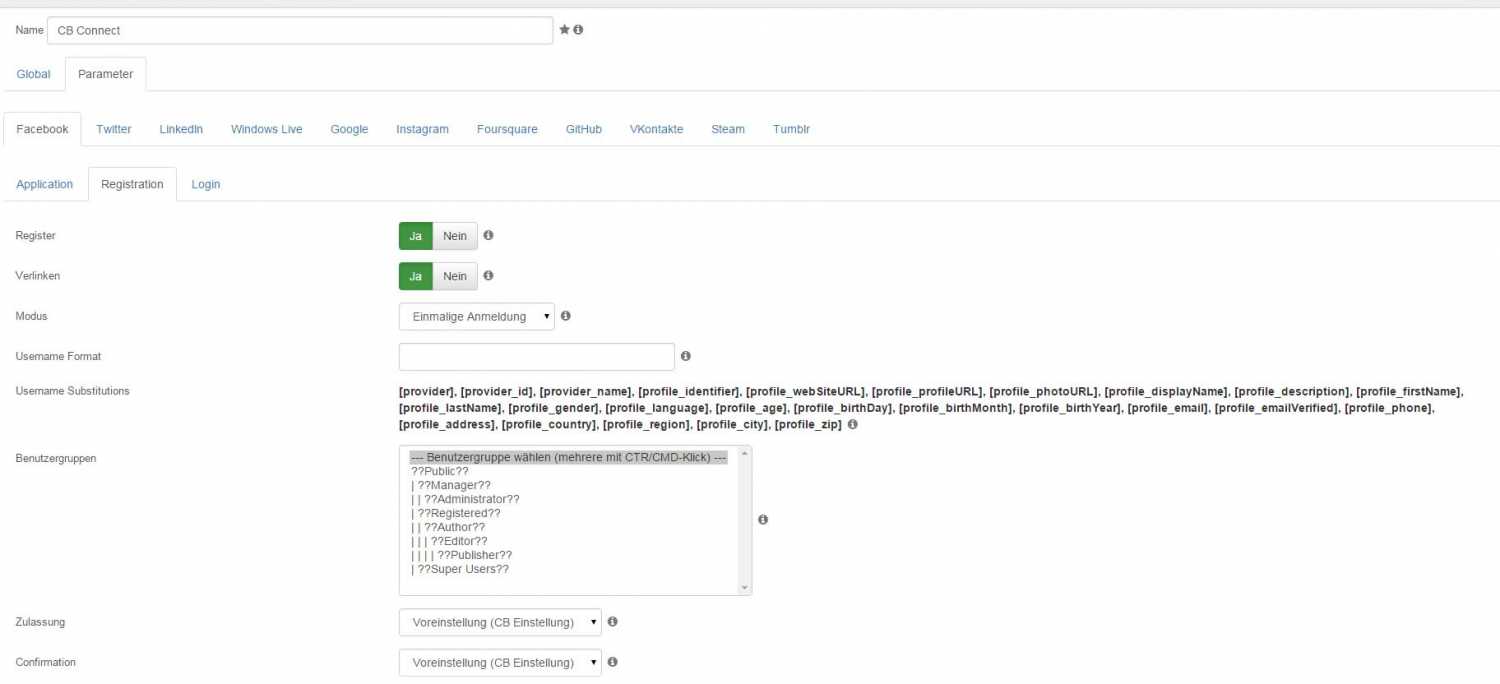Click info icon beside Zulassung dropdown
Image resolution: width=1500 pixels, height=684 pixels.
coord(613,621)
